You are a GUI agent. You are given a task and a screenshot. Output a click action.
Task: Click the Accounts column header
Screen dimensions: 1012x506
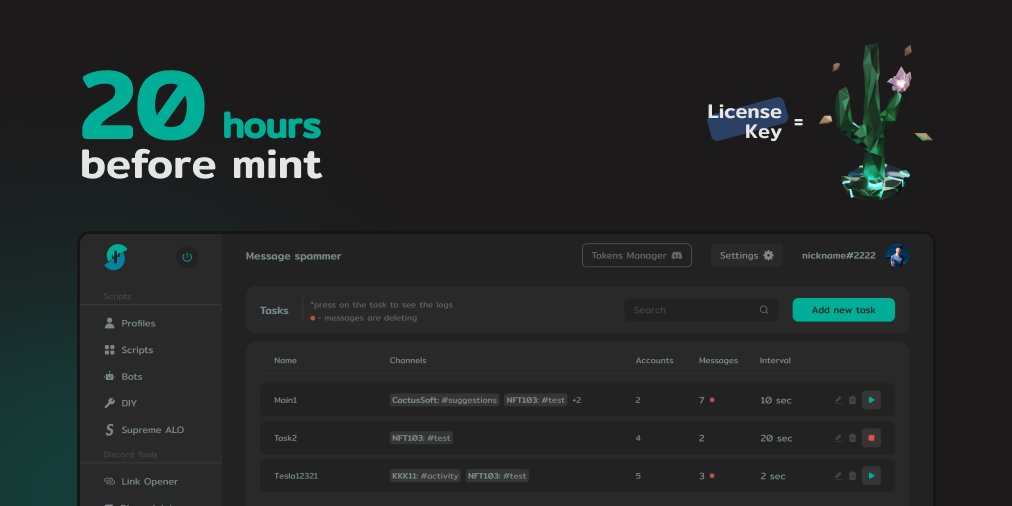click(654, 360)
